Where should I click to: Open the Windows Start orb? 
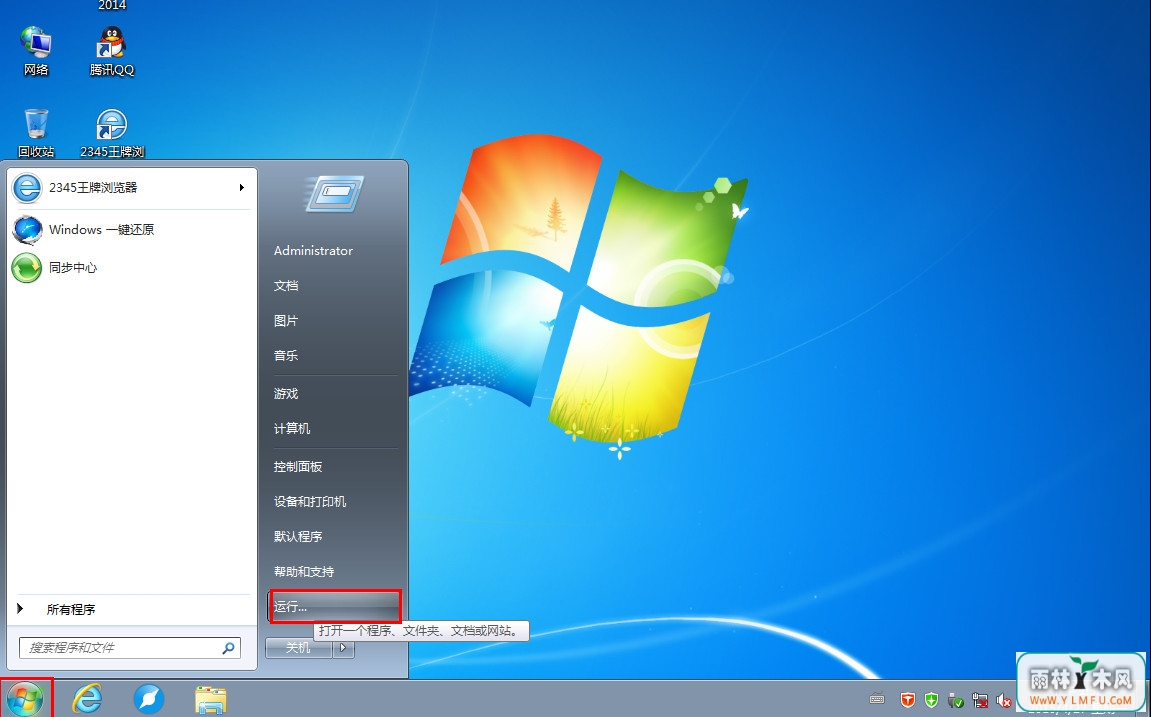point(25,699)
